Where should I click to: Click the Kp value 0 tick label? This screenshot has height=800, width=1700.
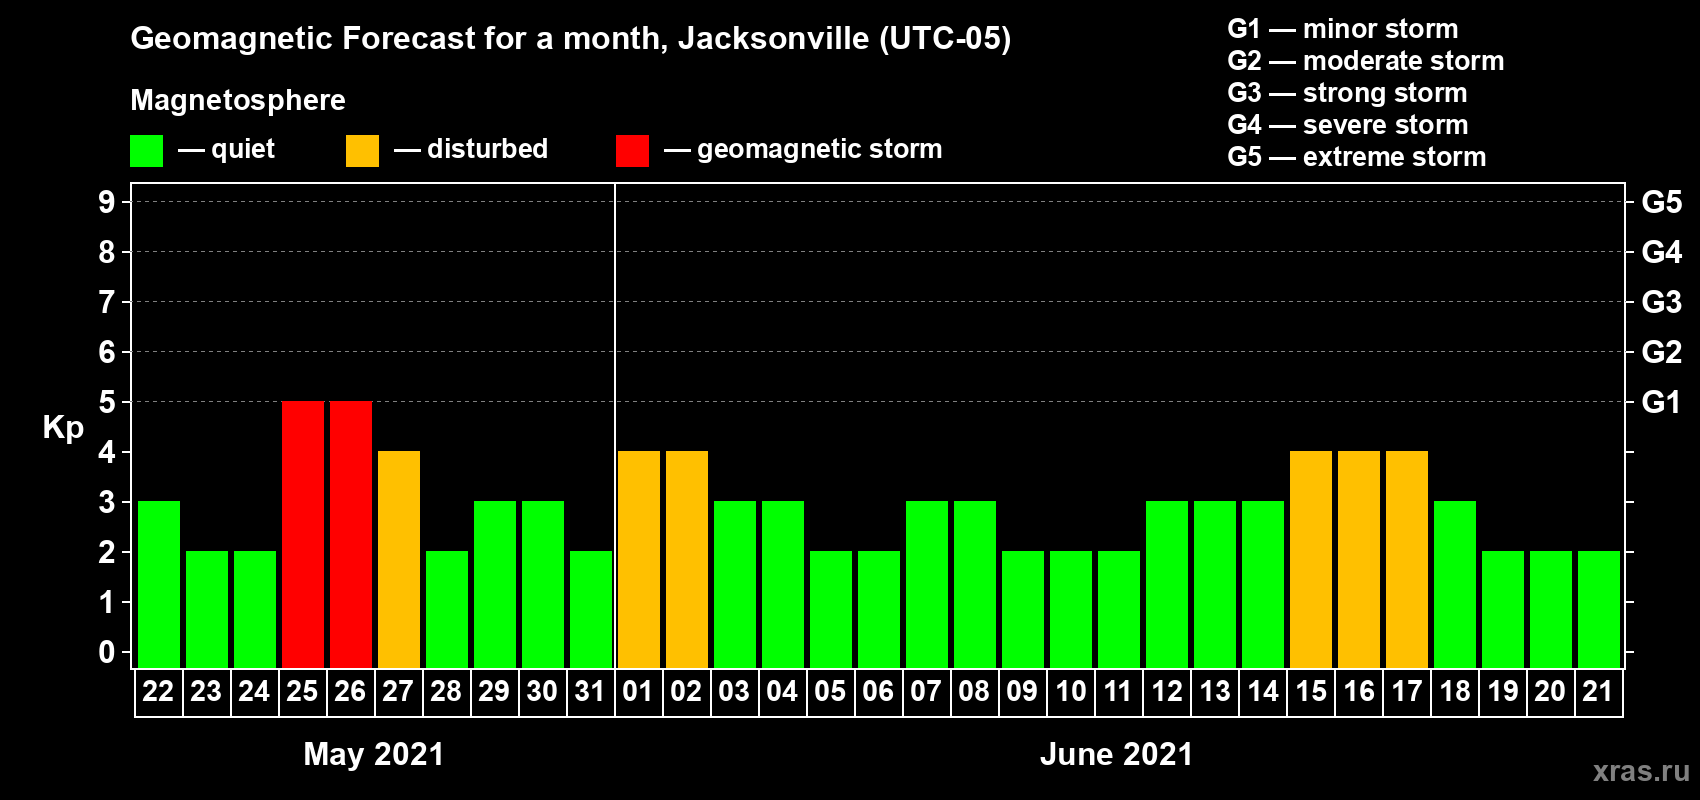point(107,652)
